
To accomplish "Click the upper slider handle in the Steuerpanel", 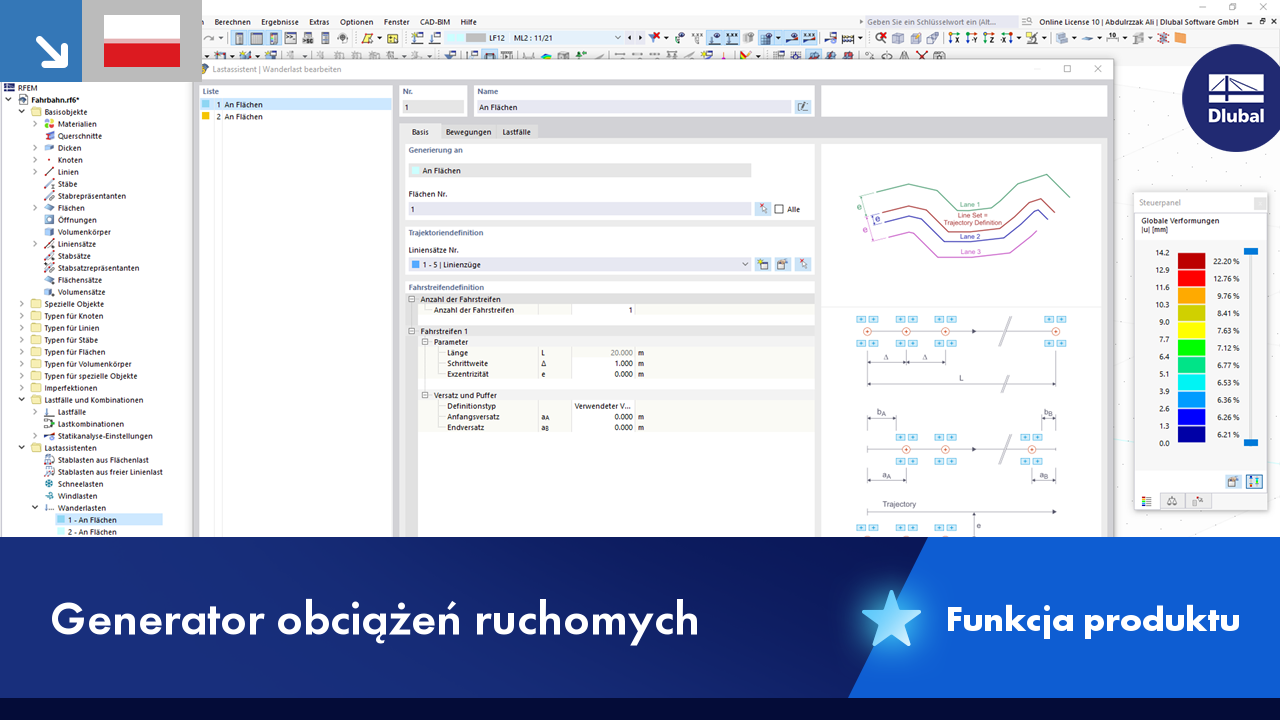I will tap(1250, 252).
